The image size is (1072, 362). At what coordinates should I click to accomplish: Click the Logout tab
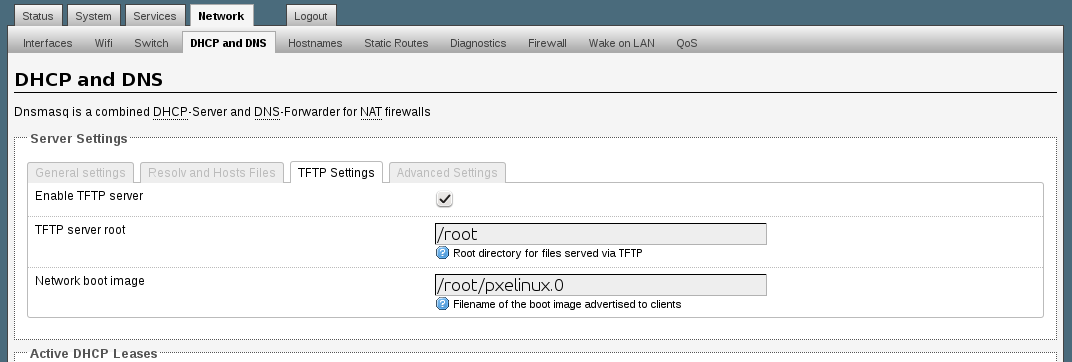[310, 16]
